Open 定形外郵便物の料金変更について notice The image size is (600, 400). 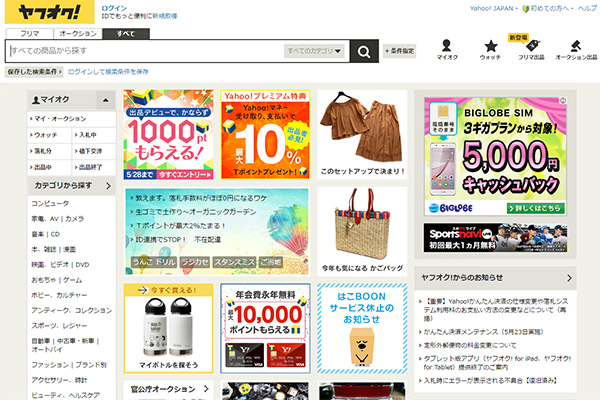(470, 345)
